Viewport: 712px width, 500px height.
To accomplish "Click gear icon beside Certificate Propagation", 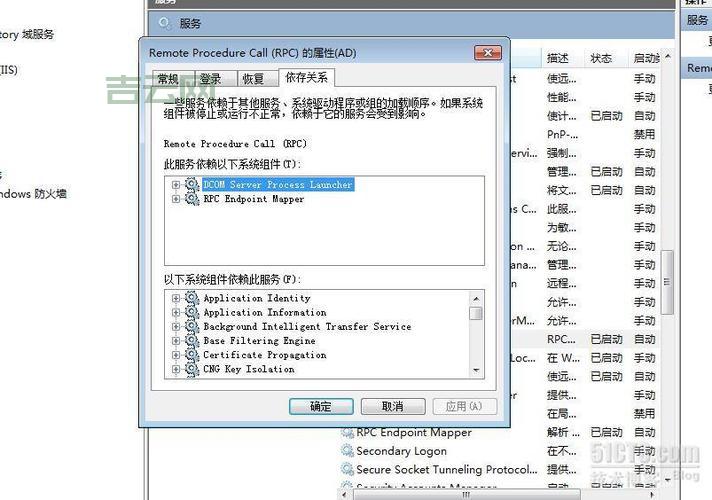I will [x=192, y=355].
